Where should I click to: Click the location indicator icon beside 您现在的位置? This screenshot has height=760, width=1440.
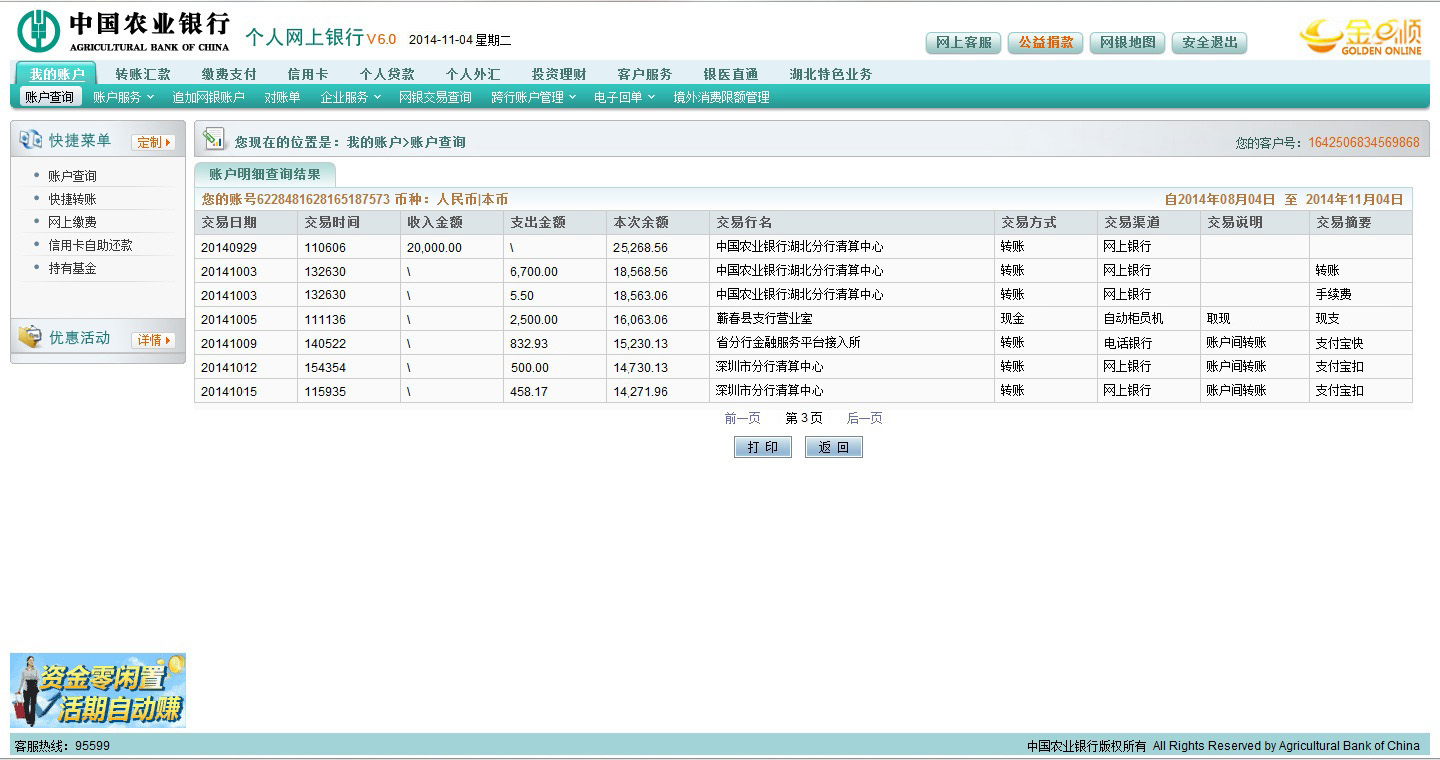213,140
